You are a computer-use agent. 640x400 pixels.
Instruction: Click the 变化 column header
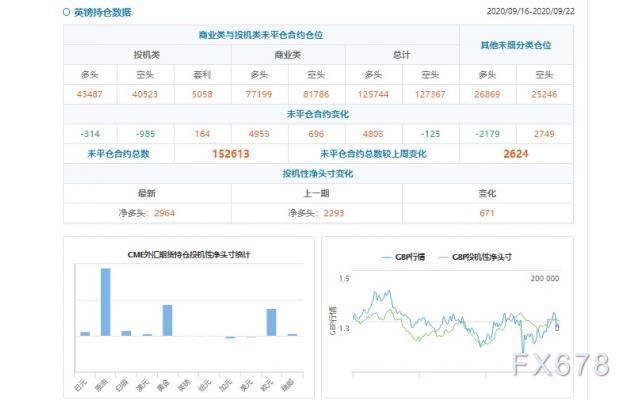pyautogui.click(x=487, y=193)
